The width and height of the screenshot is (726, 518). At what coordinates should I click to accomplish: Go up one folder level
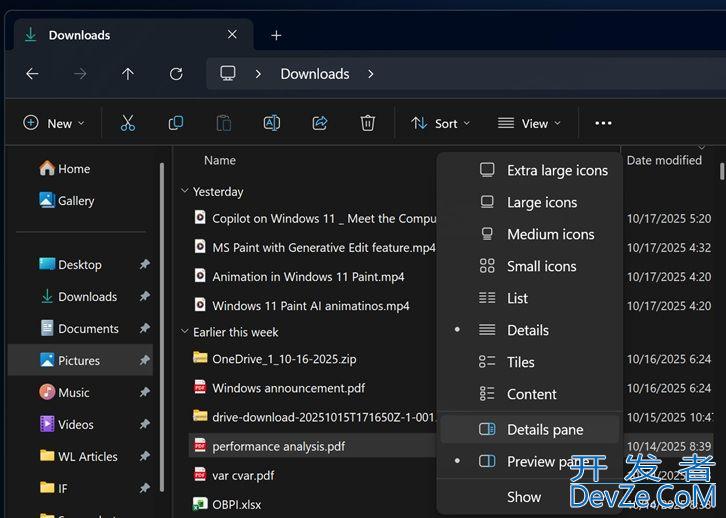[128, 74]
